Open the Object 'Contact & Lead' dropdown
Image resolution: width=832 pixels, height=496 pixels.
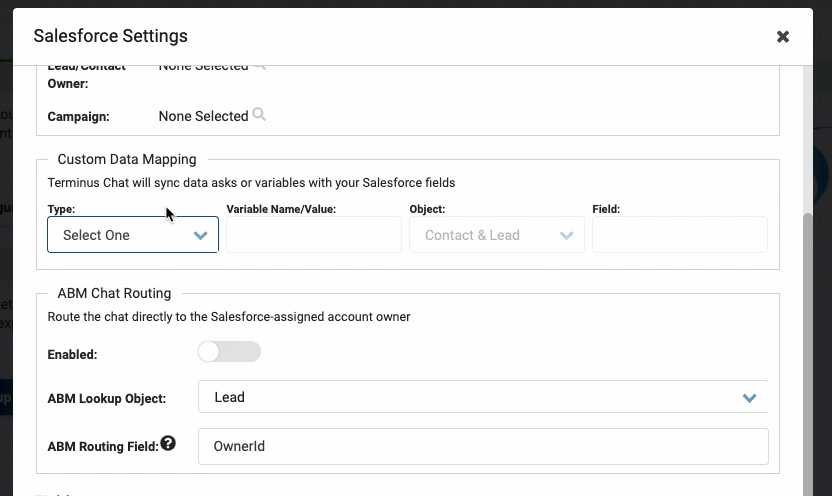497,234
